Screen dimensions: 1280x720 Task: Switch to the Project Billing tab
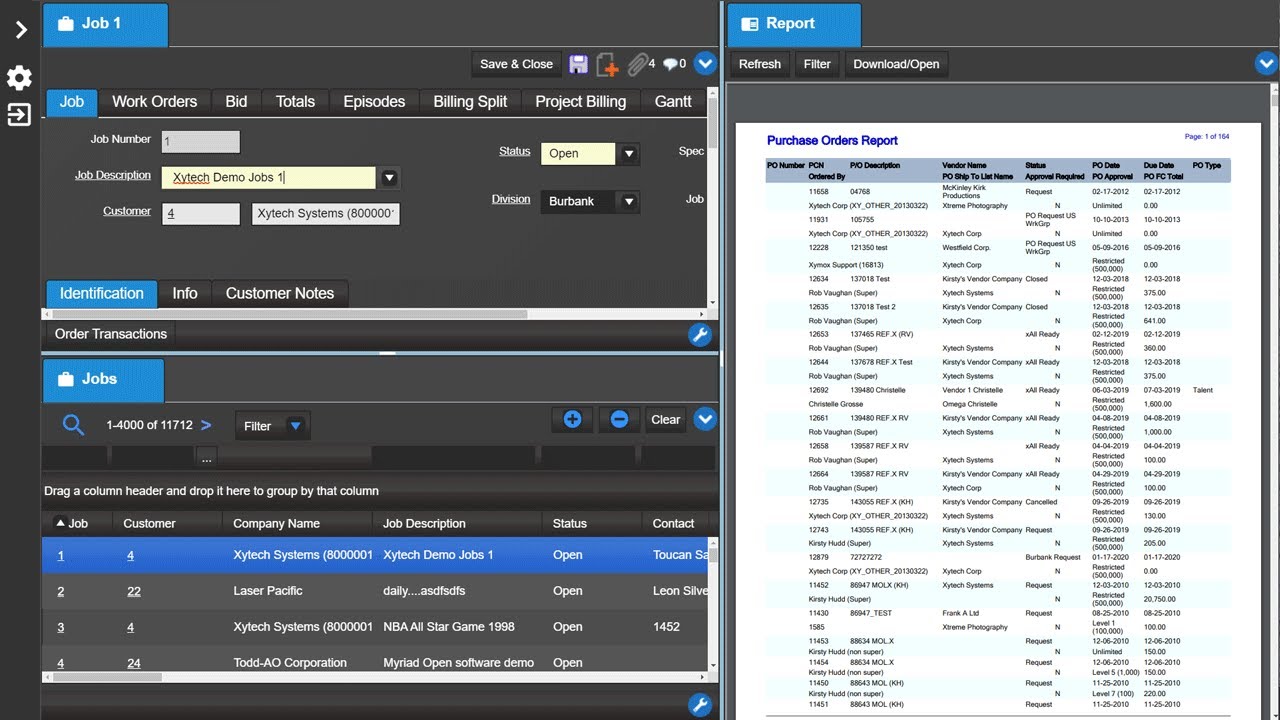580,102
